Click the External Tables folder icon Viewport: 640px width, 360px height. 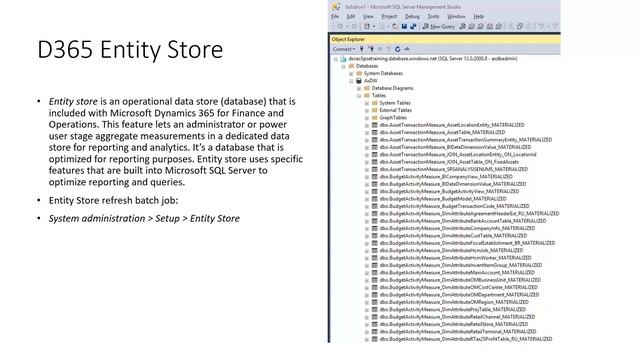[x=375, y=110]
